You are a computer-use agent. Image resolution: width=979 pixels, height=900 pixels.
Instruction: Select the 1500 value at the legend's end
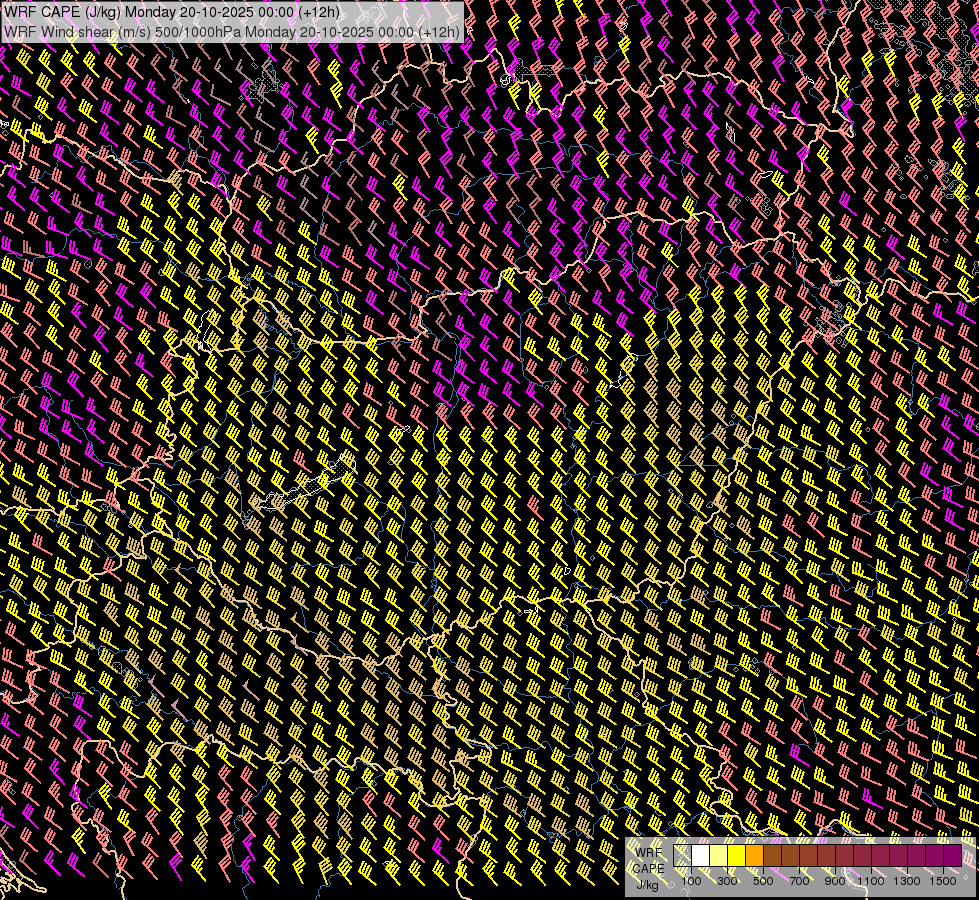click(943, 881)
